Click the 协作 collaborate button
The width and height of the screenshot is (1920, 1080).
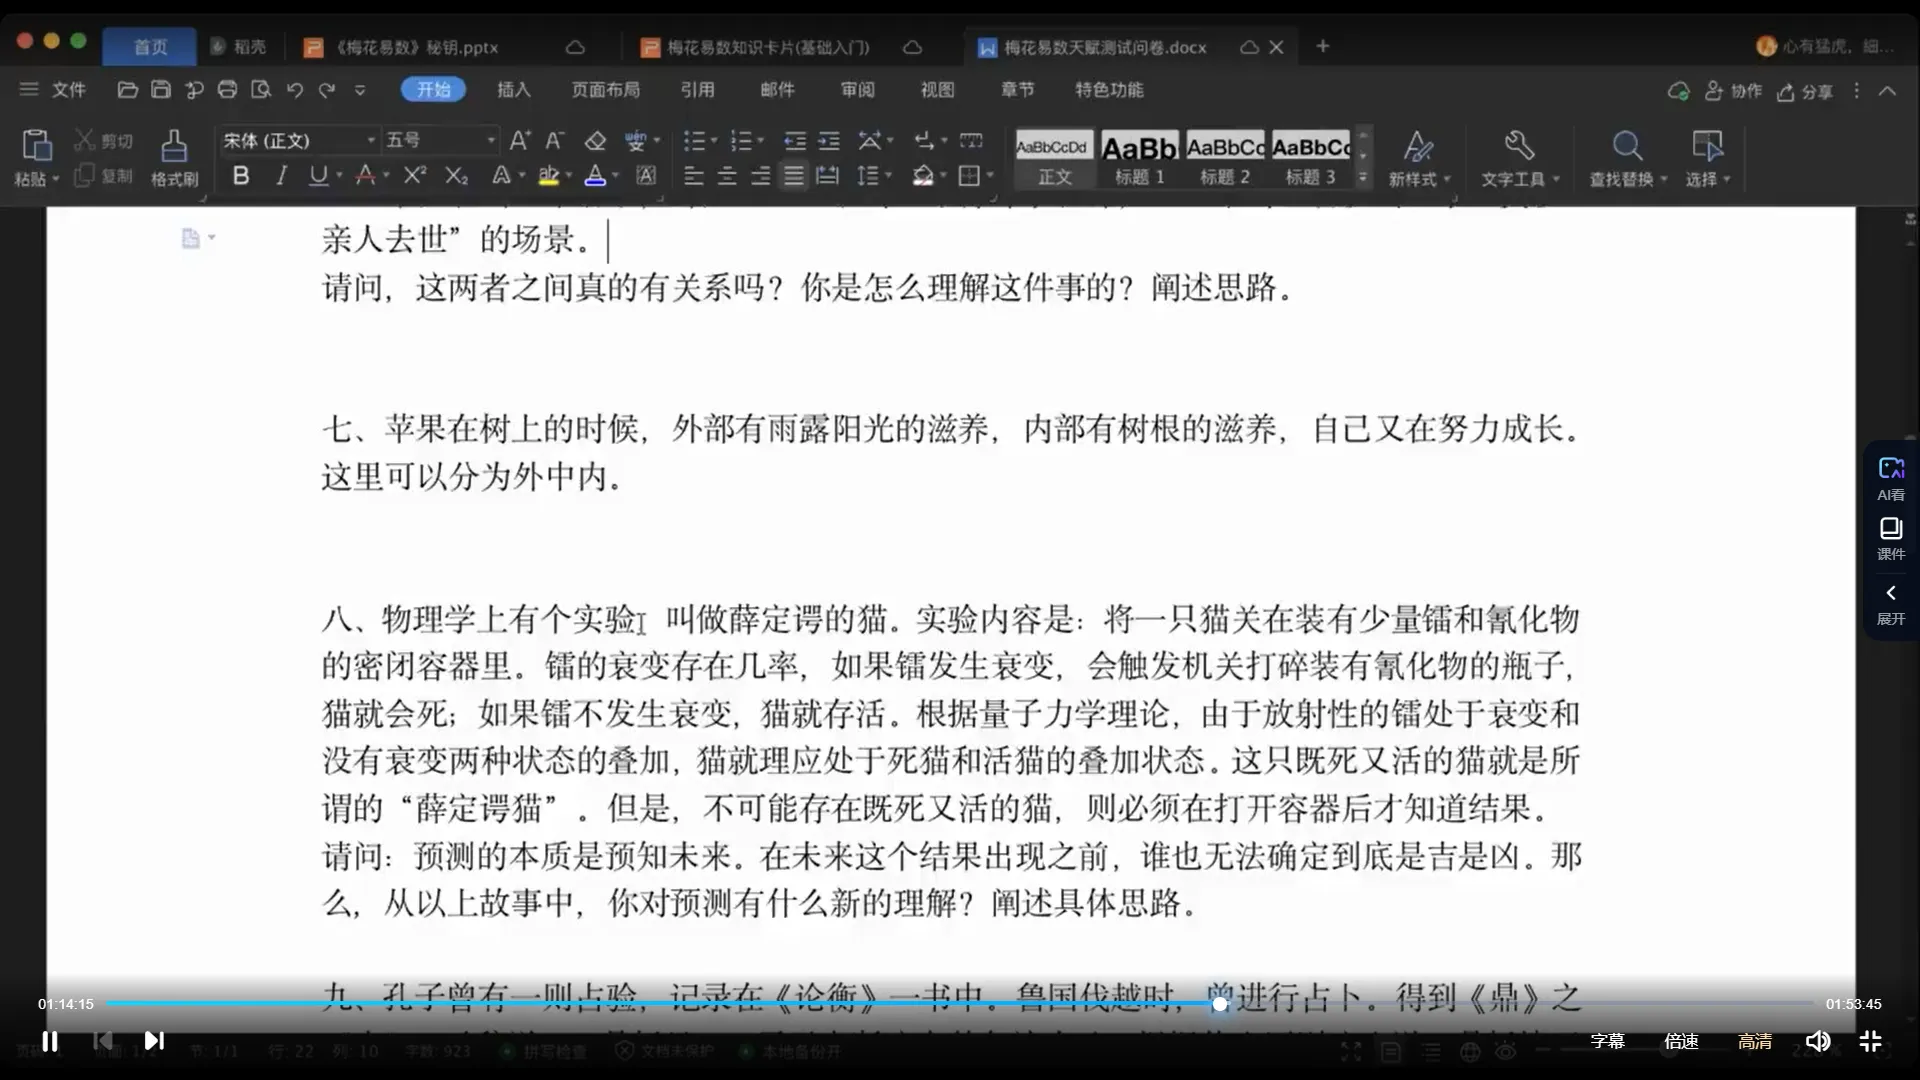(1733, 91)
